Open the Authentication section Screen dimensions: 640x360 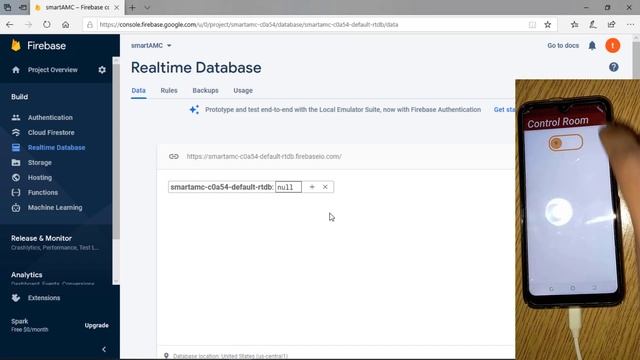[50, 118]
